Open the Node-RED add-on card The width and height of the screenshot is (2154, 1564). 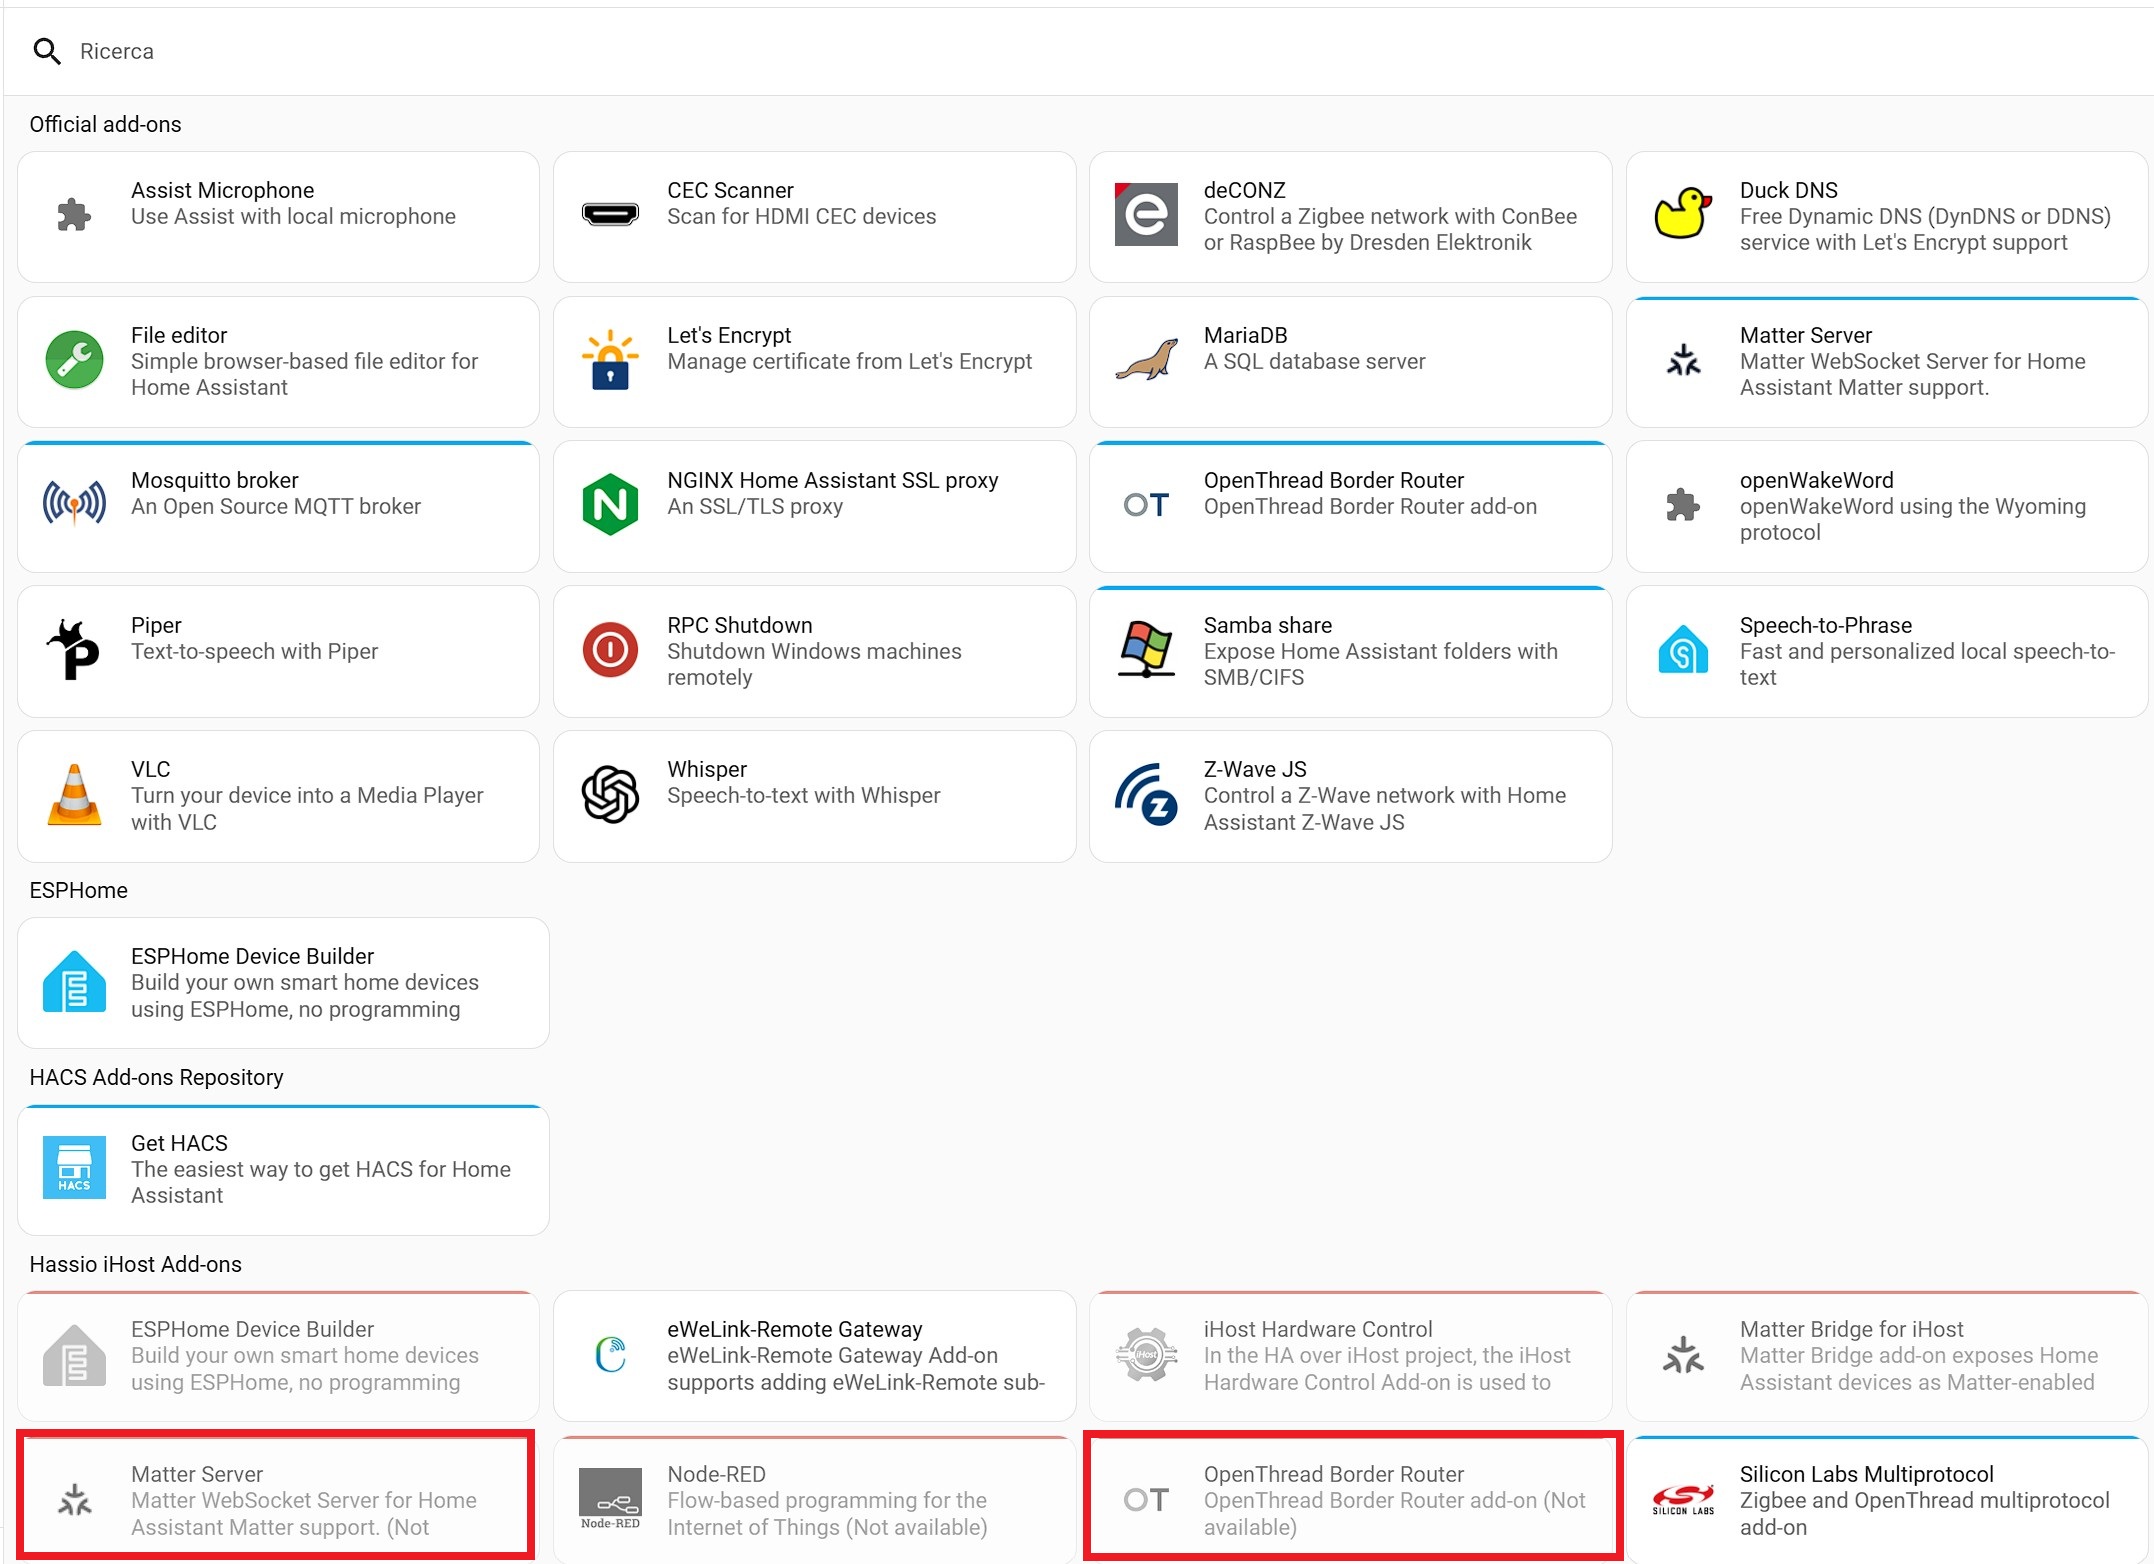[x=814, y=1500]
